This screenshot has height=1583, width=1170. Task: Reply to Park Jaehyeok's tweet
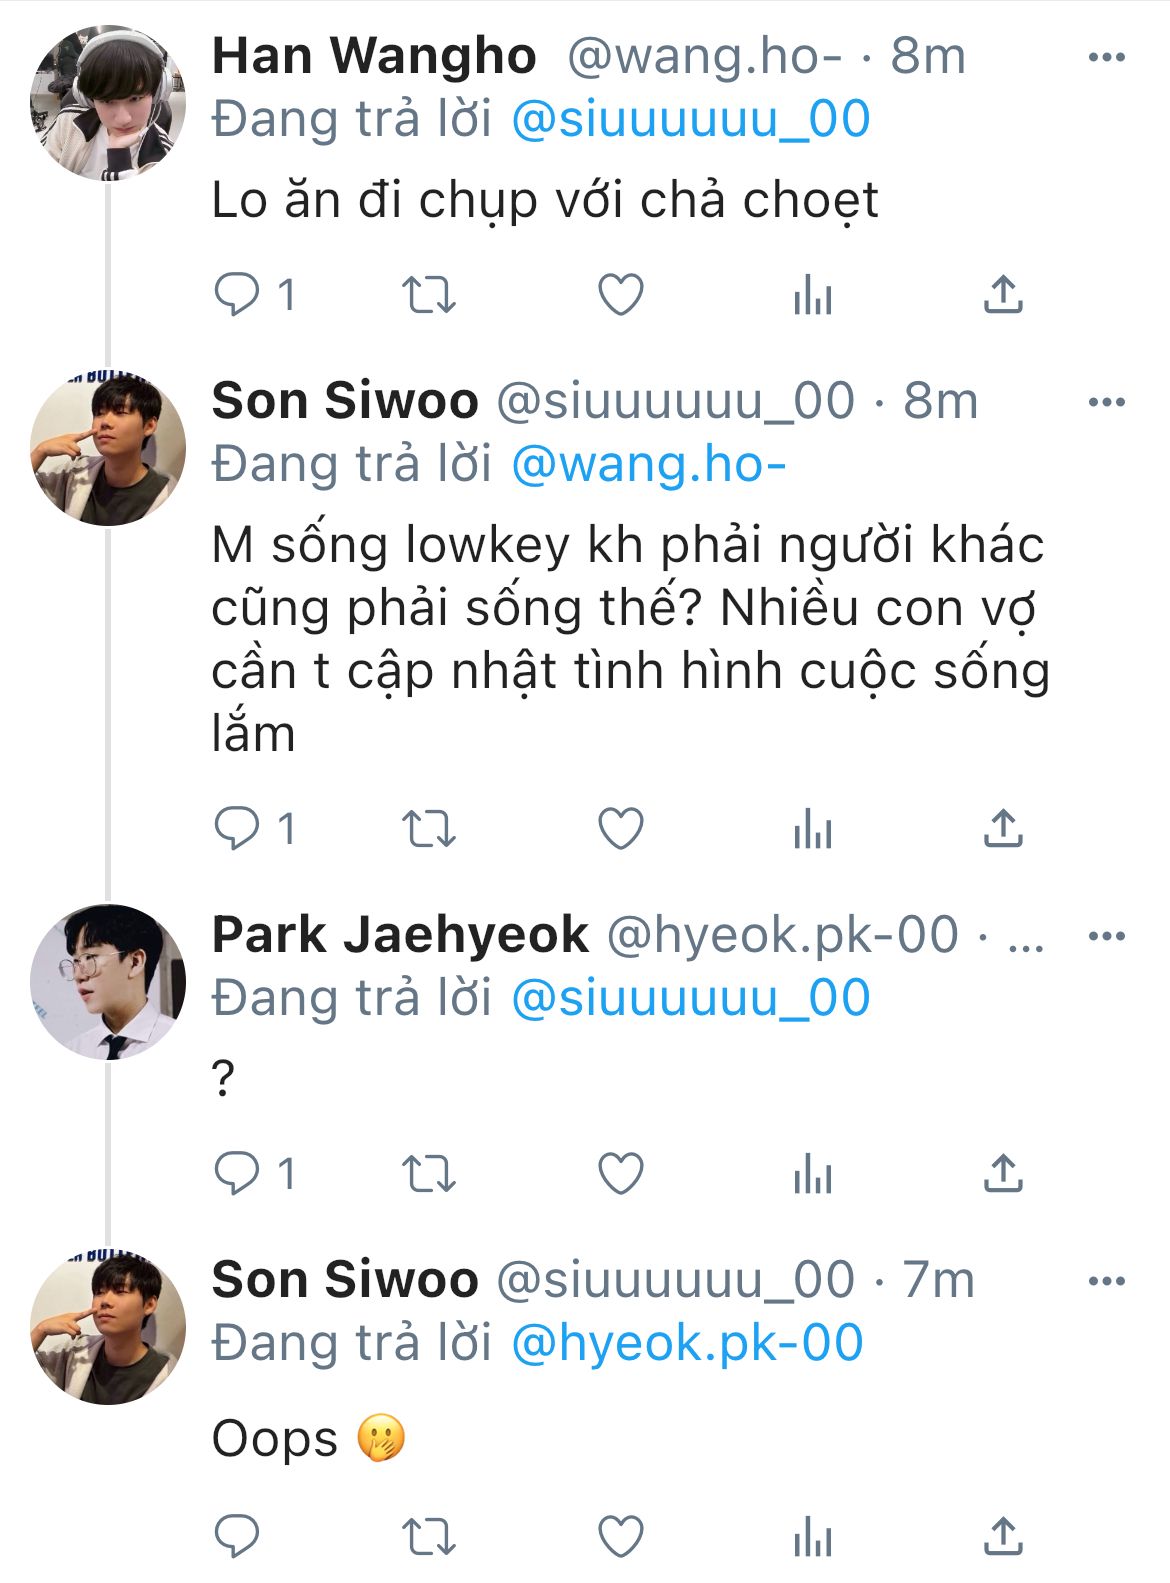coord(238,1173)
